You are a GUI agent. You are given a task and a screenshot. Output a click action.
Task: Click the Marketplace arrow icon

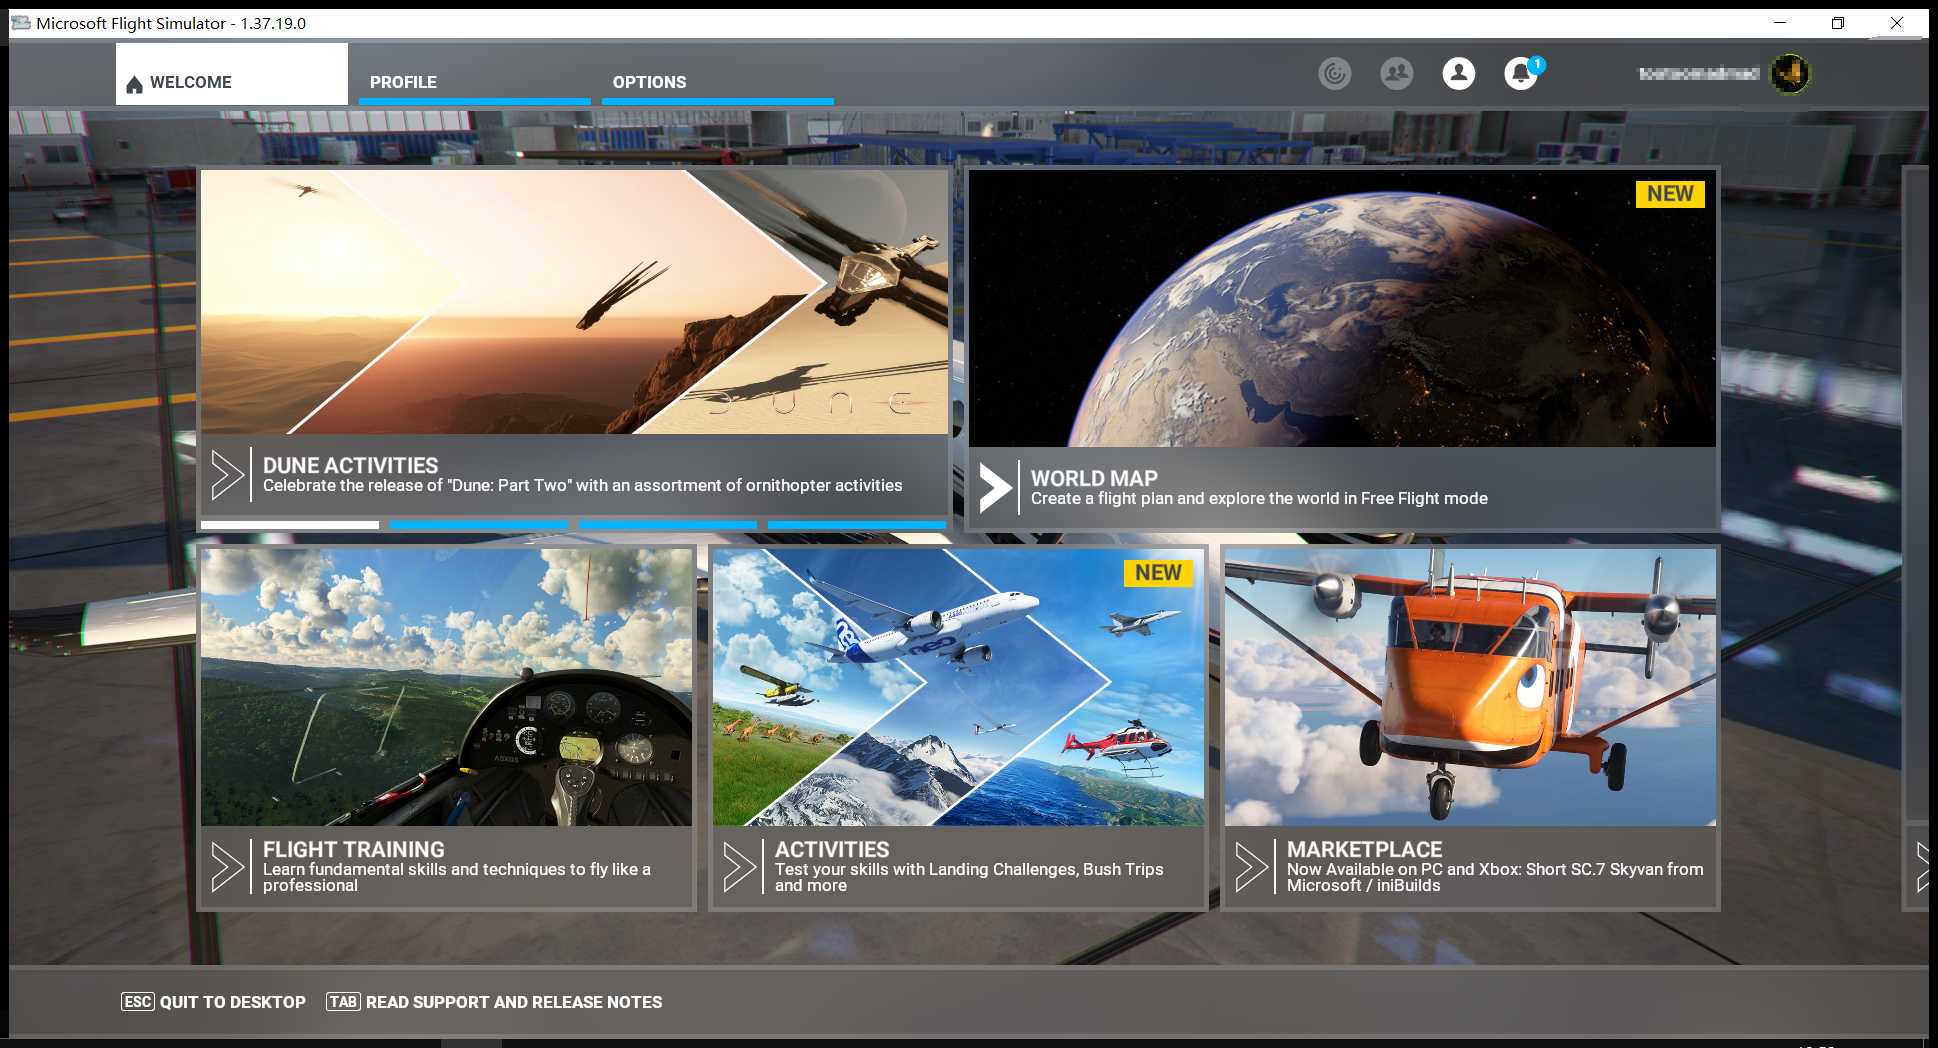tap(1252, 867)
